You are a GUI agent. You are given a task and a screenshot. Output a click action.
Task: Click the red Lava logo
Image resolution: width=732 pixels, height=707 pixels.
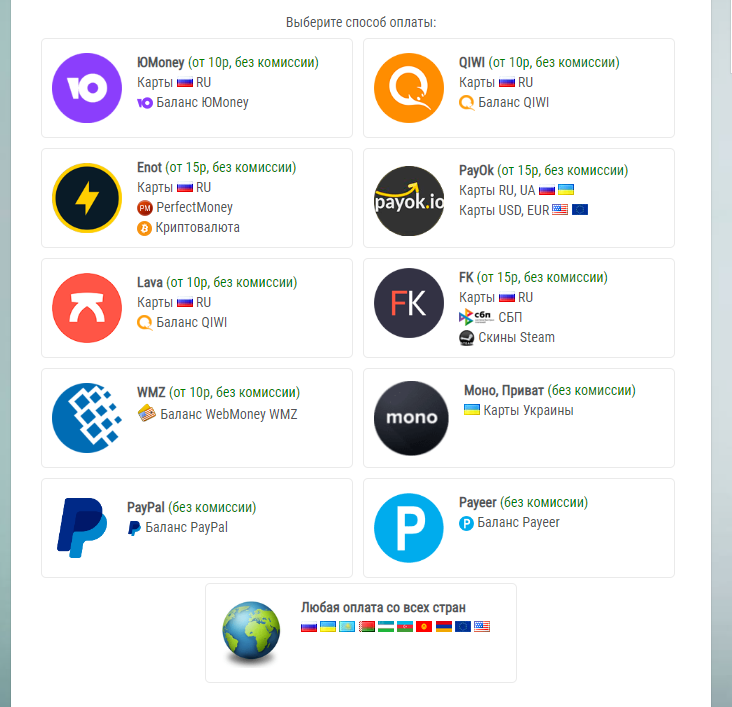click(x=87, y=308)
